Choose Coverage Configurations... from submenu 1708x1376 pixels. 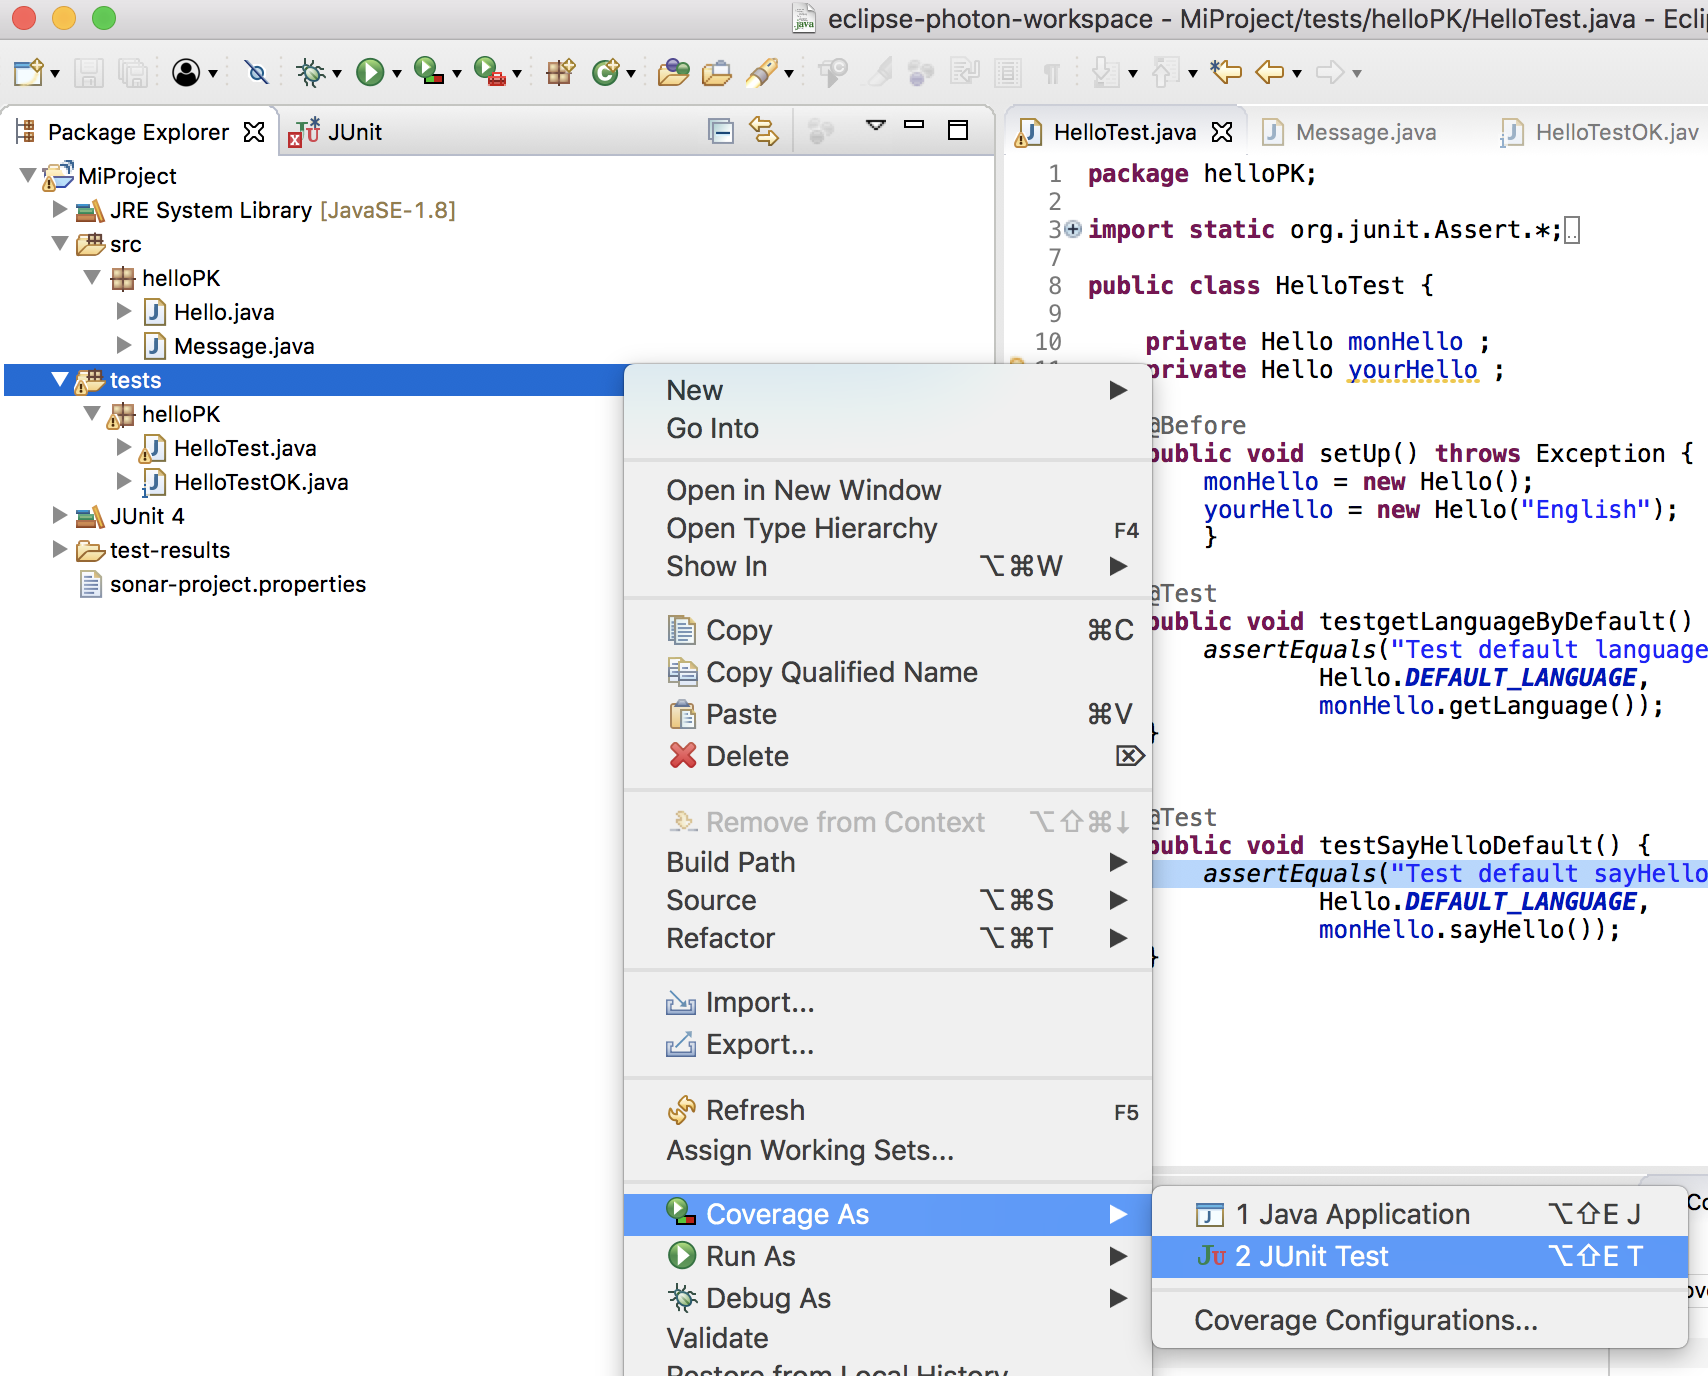1365,1320
